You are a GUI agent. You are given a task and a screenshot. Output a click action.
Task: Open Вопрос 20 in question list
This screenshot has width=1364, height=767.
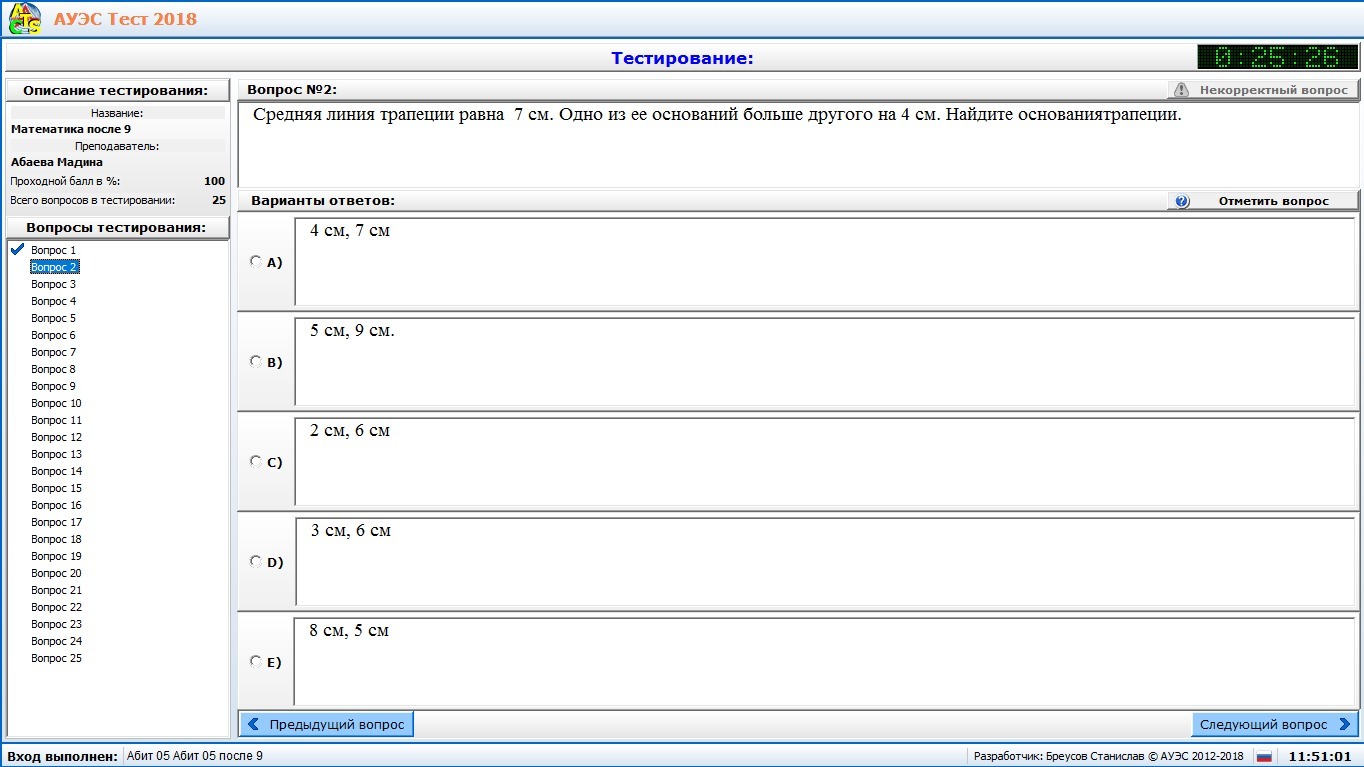point(56,573)
